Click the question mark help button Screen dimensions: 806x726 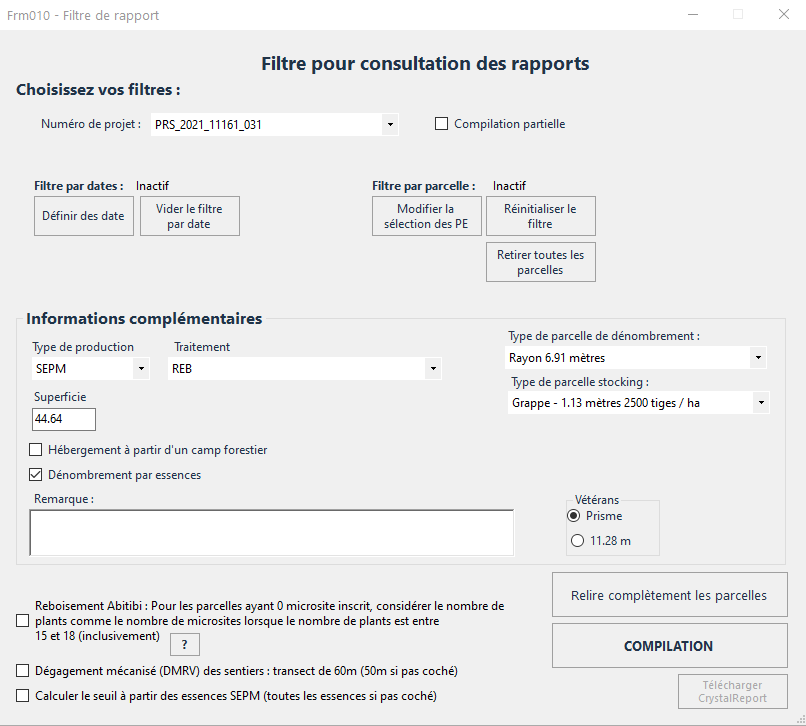[x=184, y=644]
